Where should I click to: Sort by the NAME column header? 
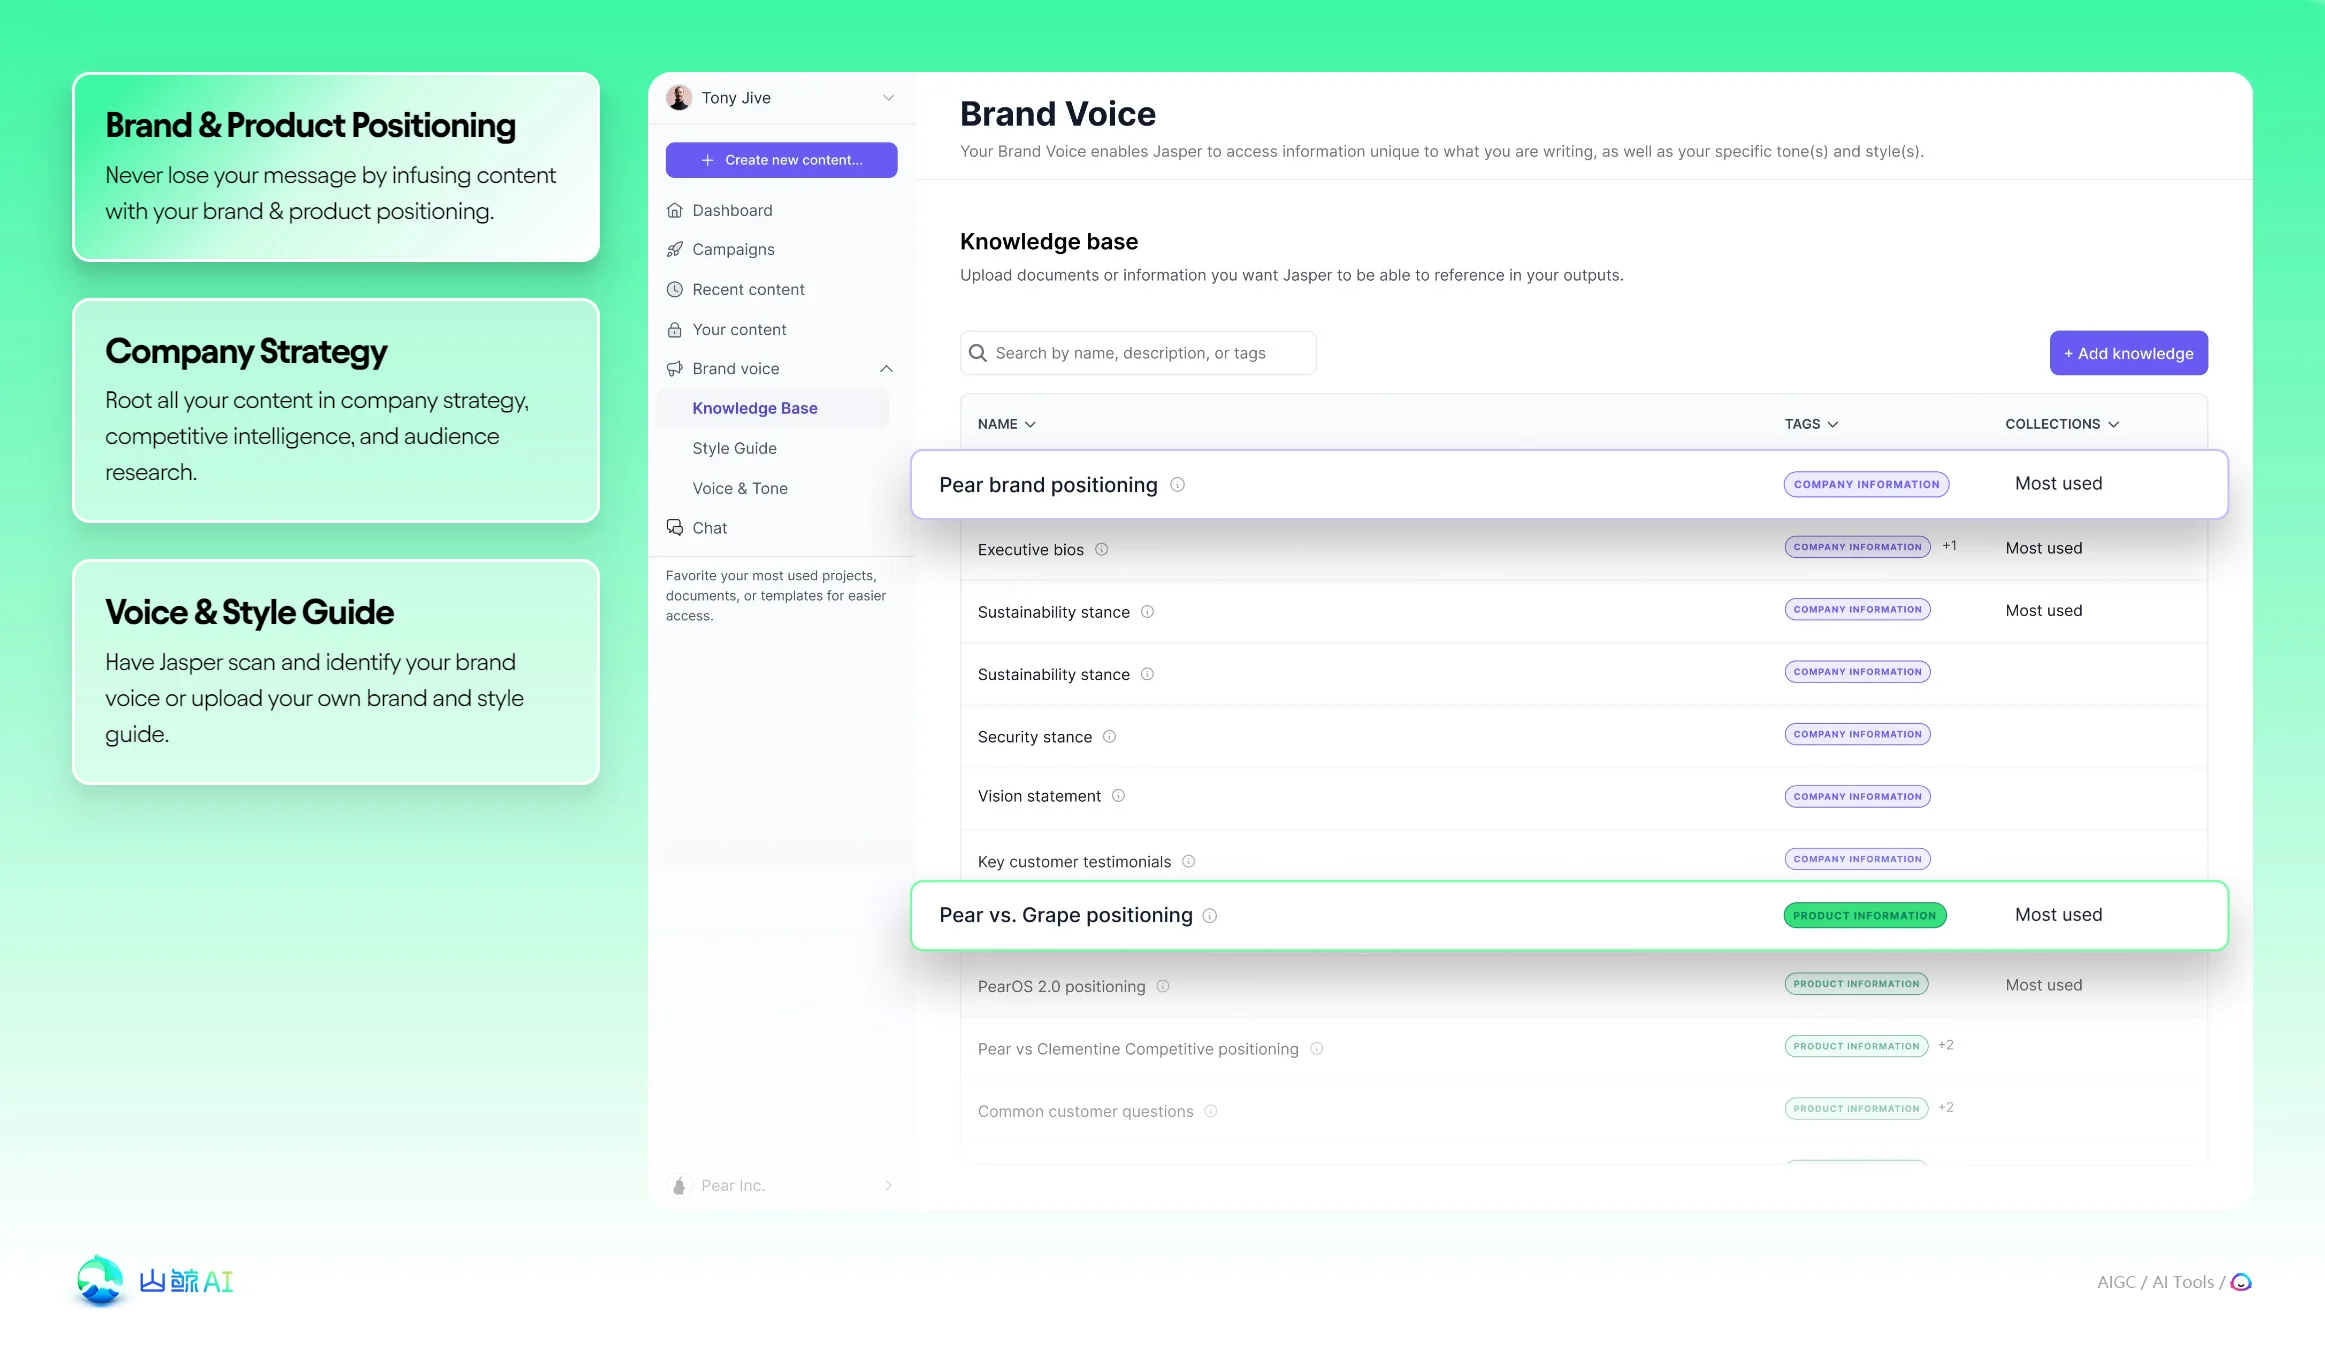click(1006, 424)
